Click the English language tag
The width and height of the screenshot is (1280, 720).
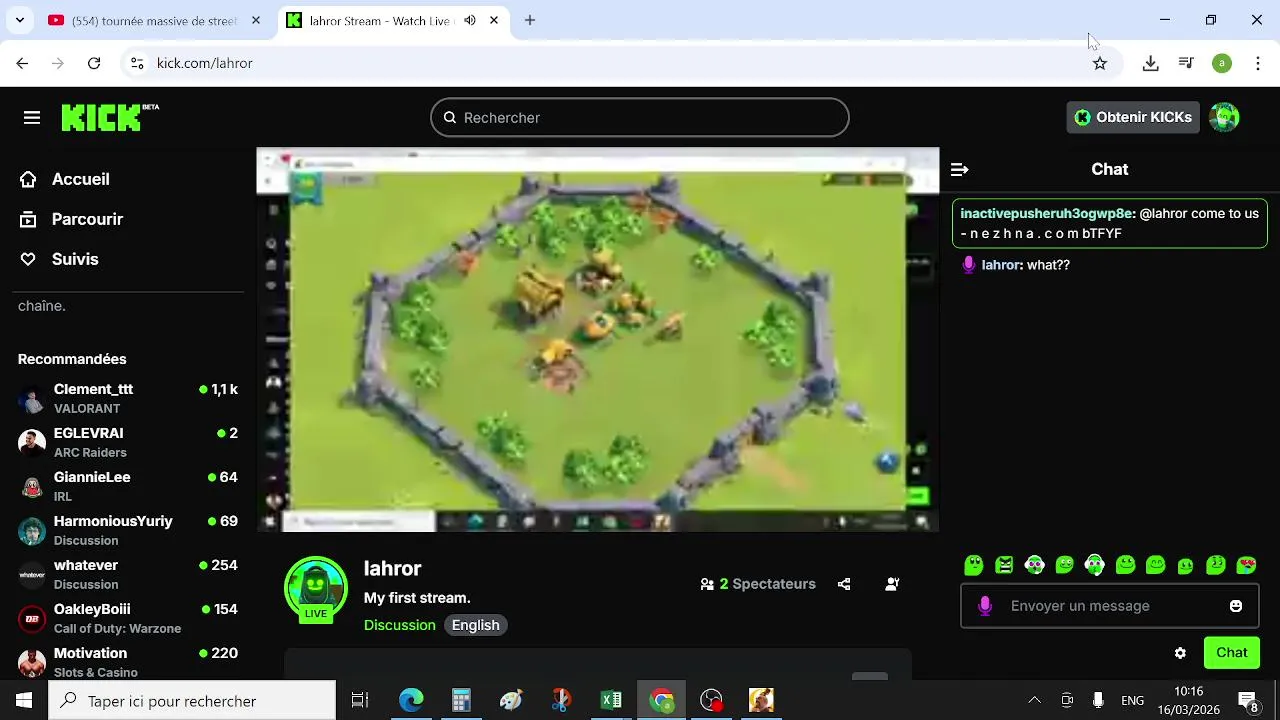(476, 625)
